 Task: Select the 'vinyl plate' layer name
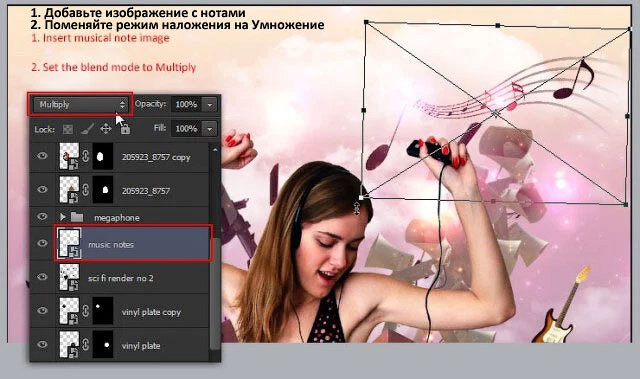(x=141, y=346)
